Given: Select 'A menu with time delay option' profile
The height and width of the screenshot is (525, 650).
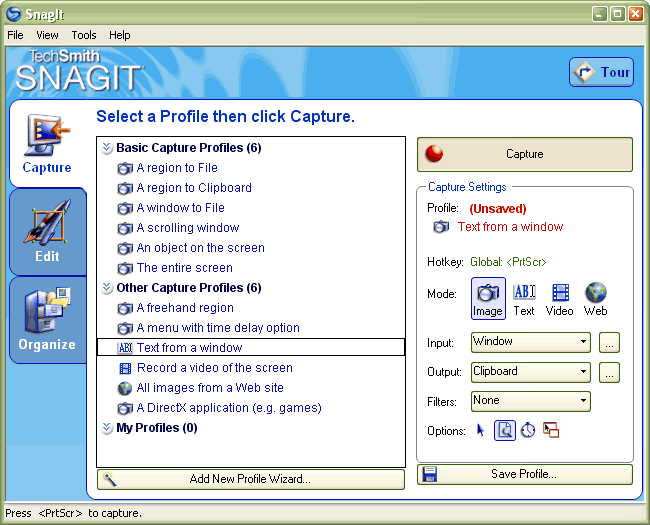Looking at the screenshot, I should [x=218, y=328].
